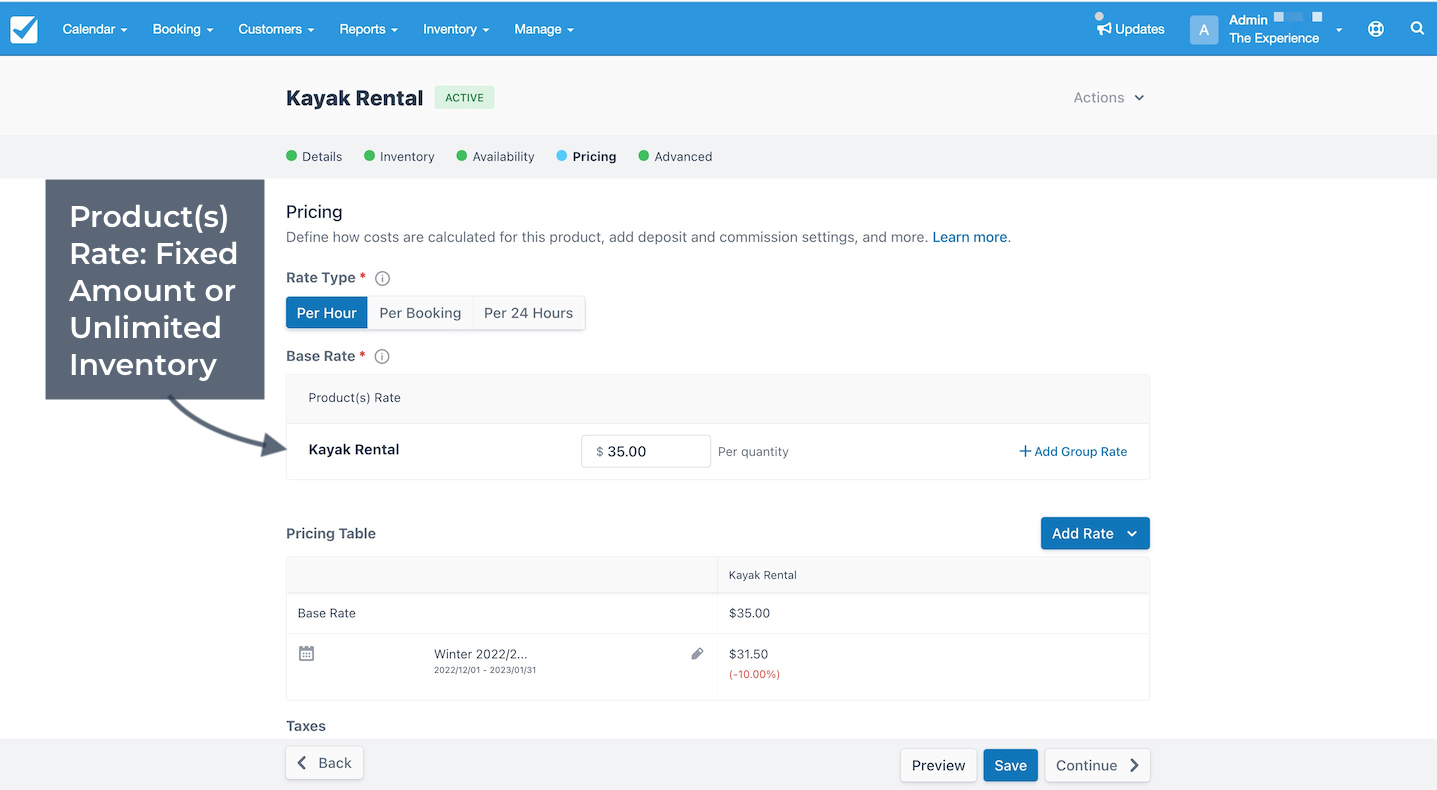Viewport: 1437px width, 790px height.
Task: Click the Pricing Table heading
Action: pyautogui.click(x=331, y=534)
